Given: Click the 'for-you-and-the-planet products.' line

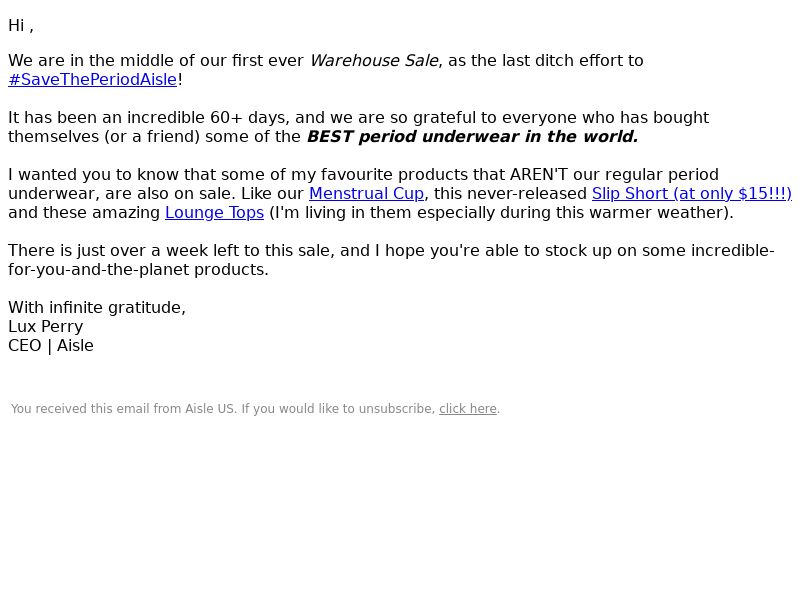Looking at the screenshot, I should (138, 270).
